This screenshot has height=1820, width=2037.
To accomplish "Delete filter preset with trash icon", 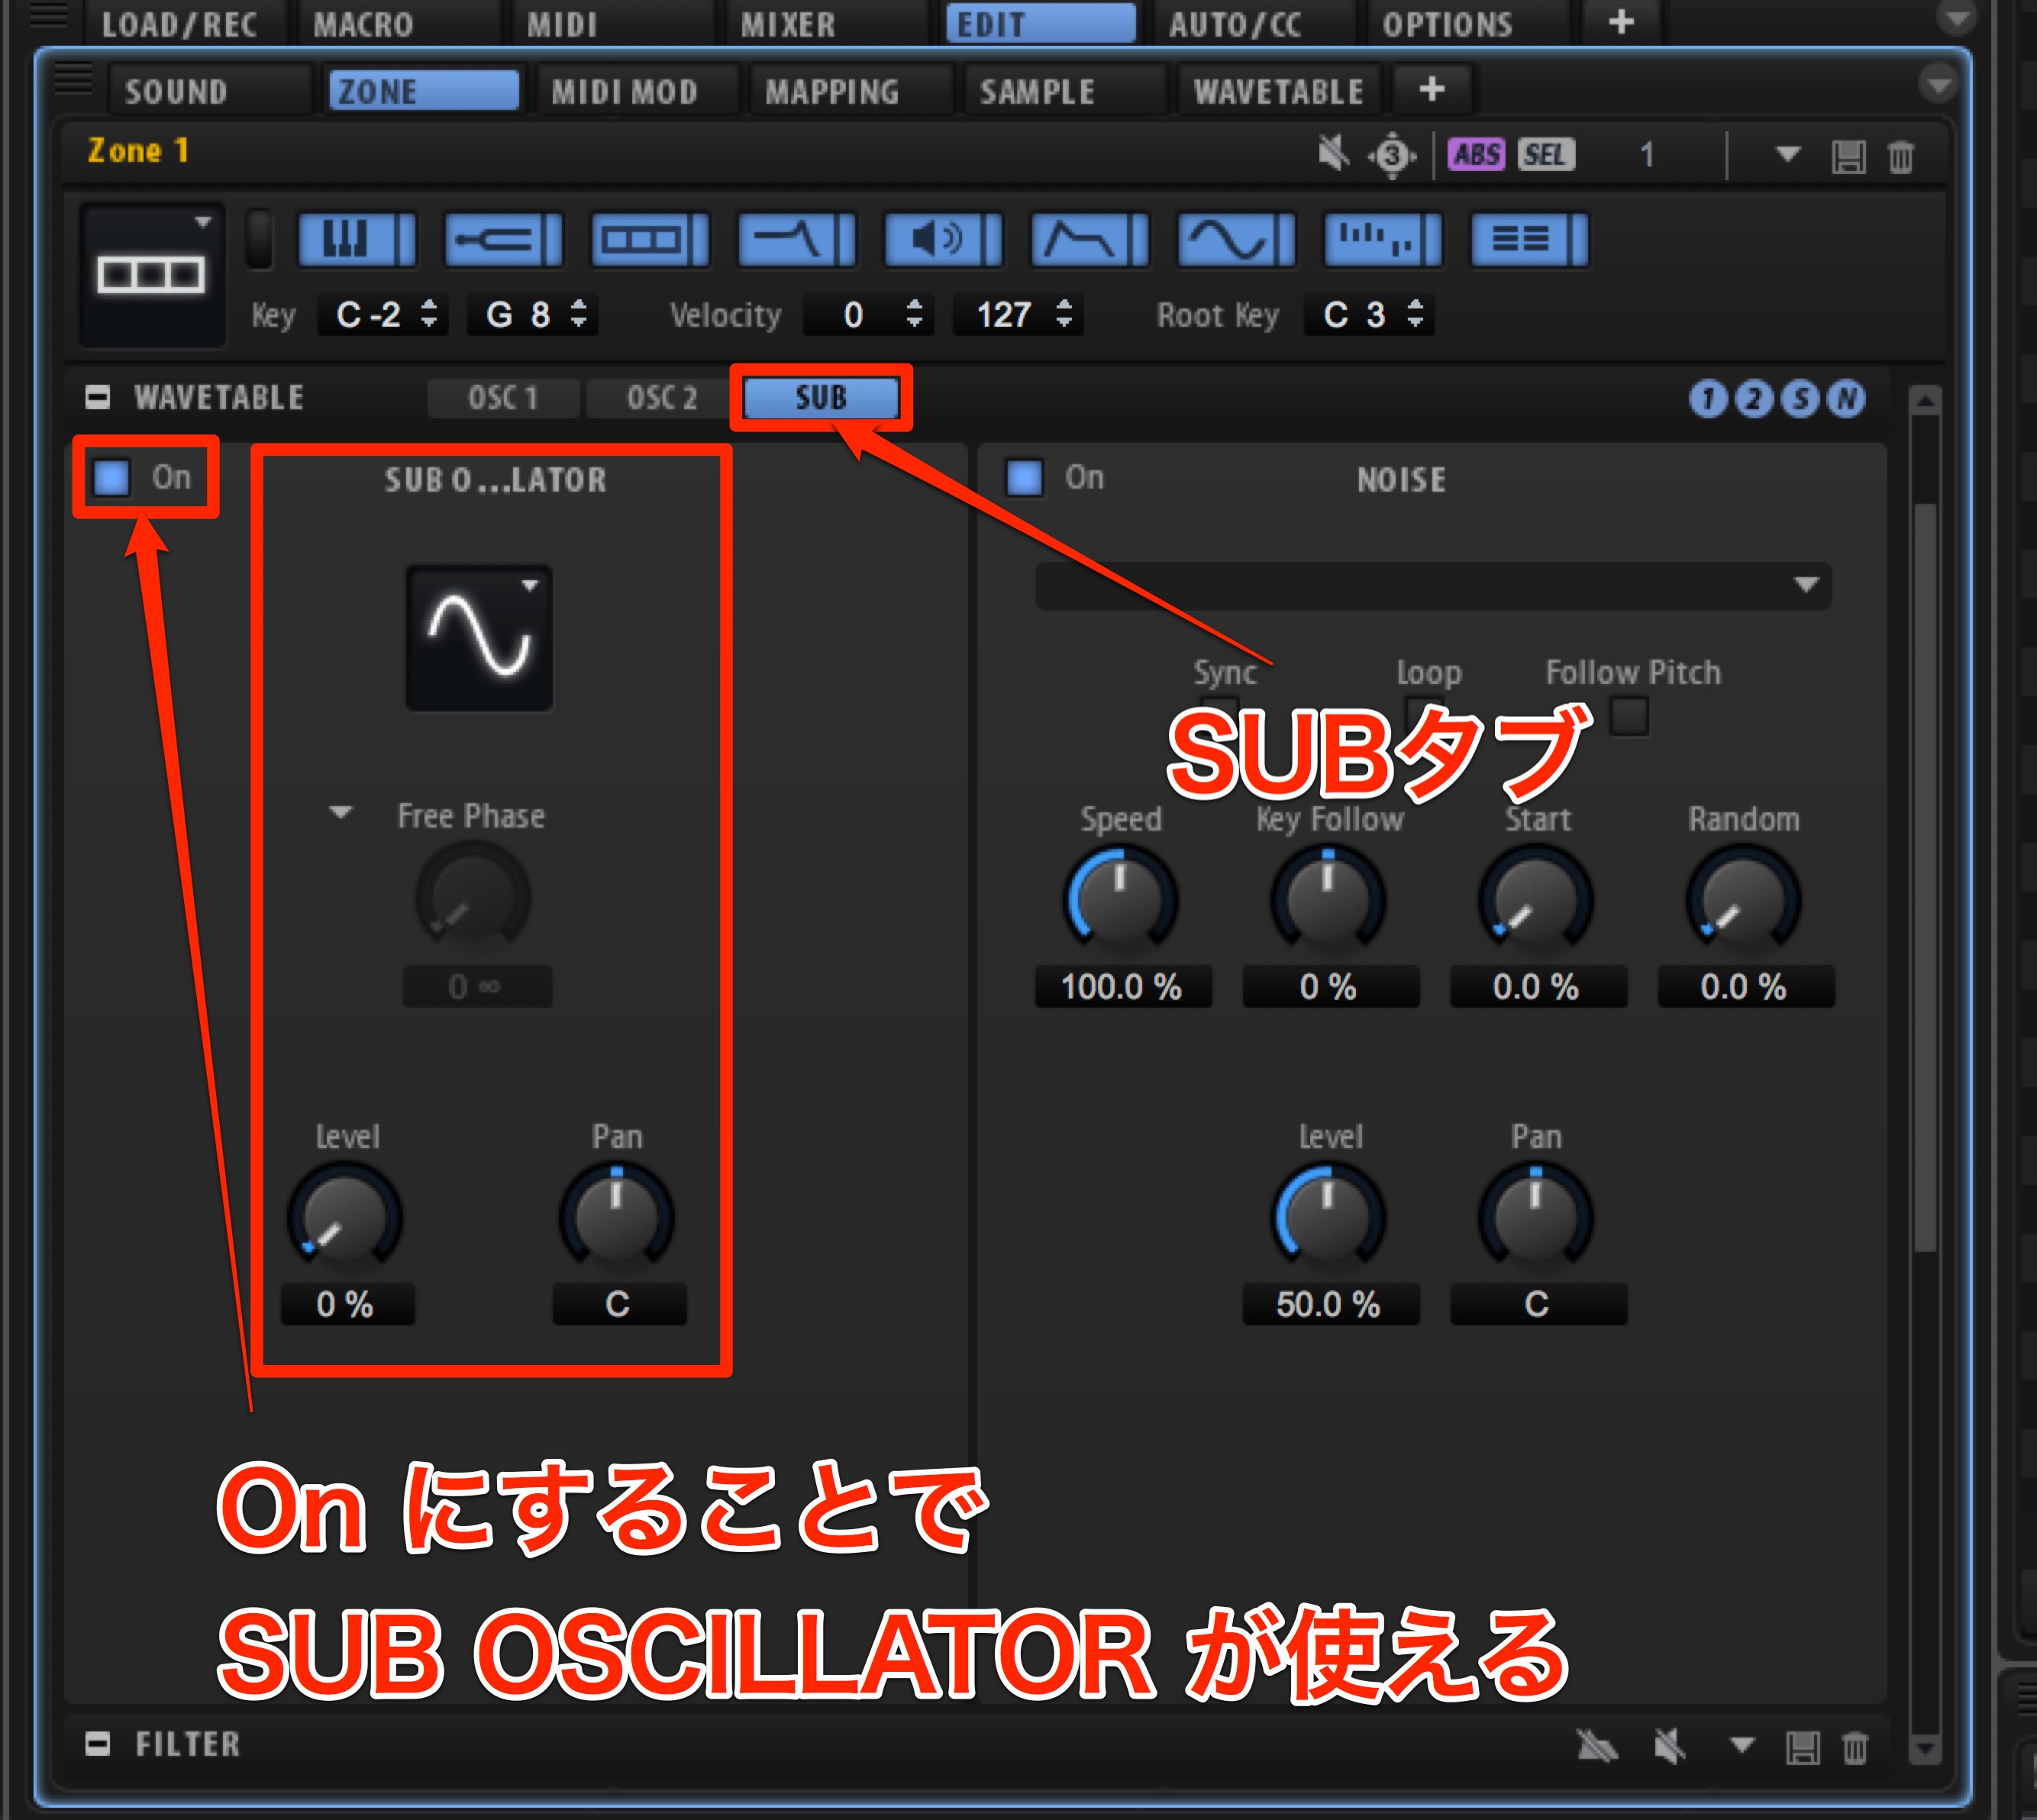I will (x=1855, y=1748).
